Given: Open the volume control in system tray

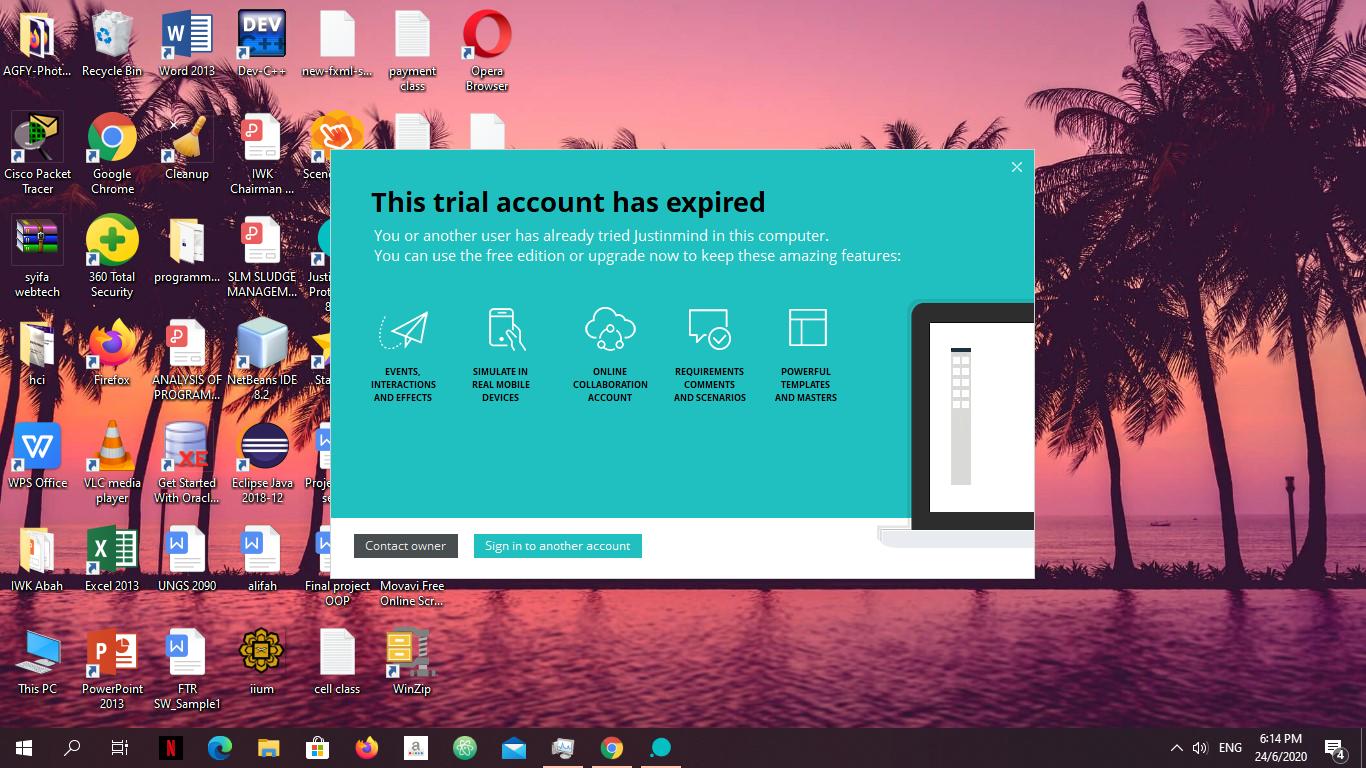Looking at the screenshot, I should [x=1200, y=748].
